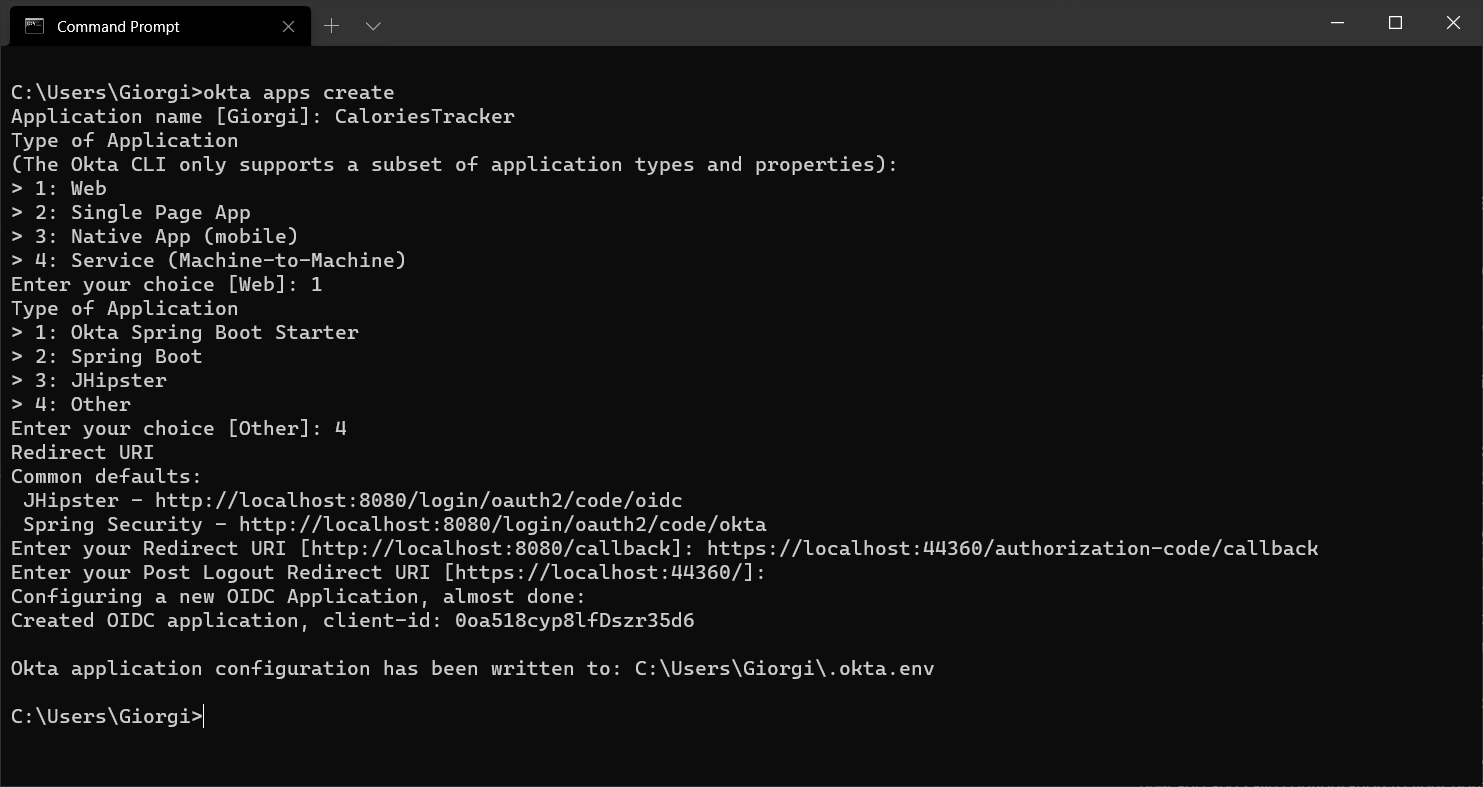1483x787 pixels.
Task: Click the Command Prompt tab icon
Action: [35, 27]
